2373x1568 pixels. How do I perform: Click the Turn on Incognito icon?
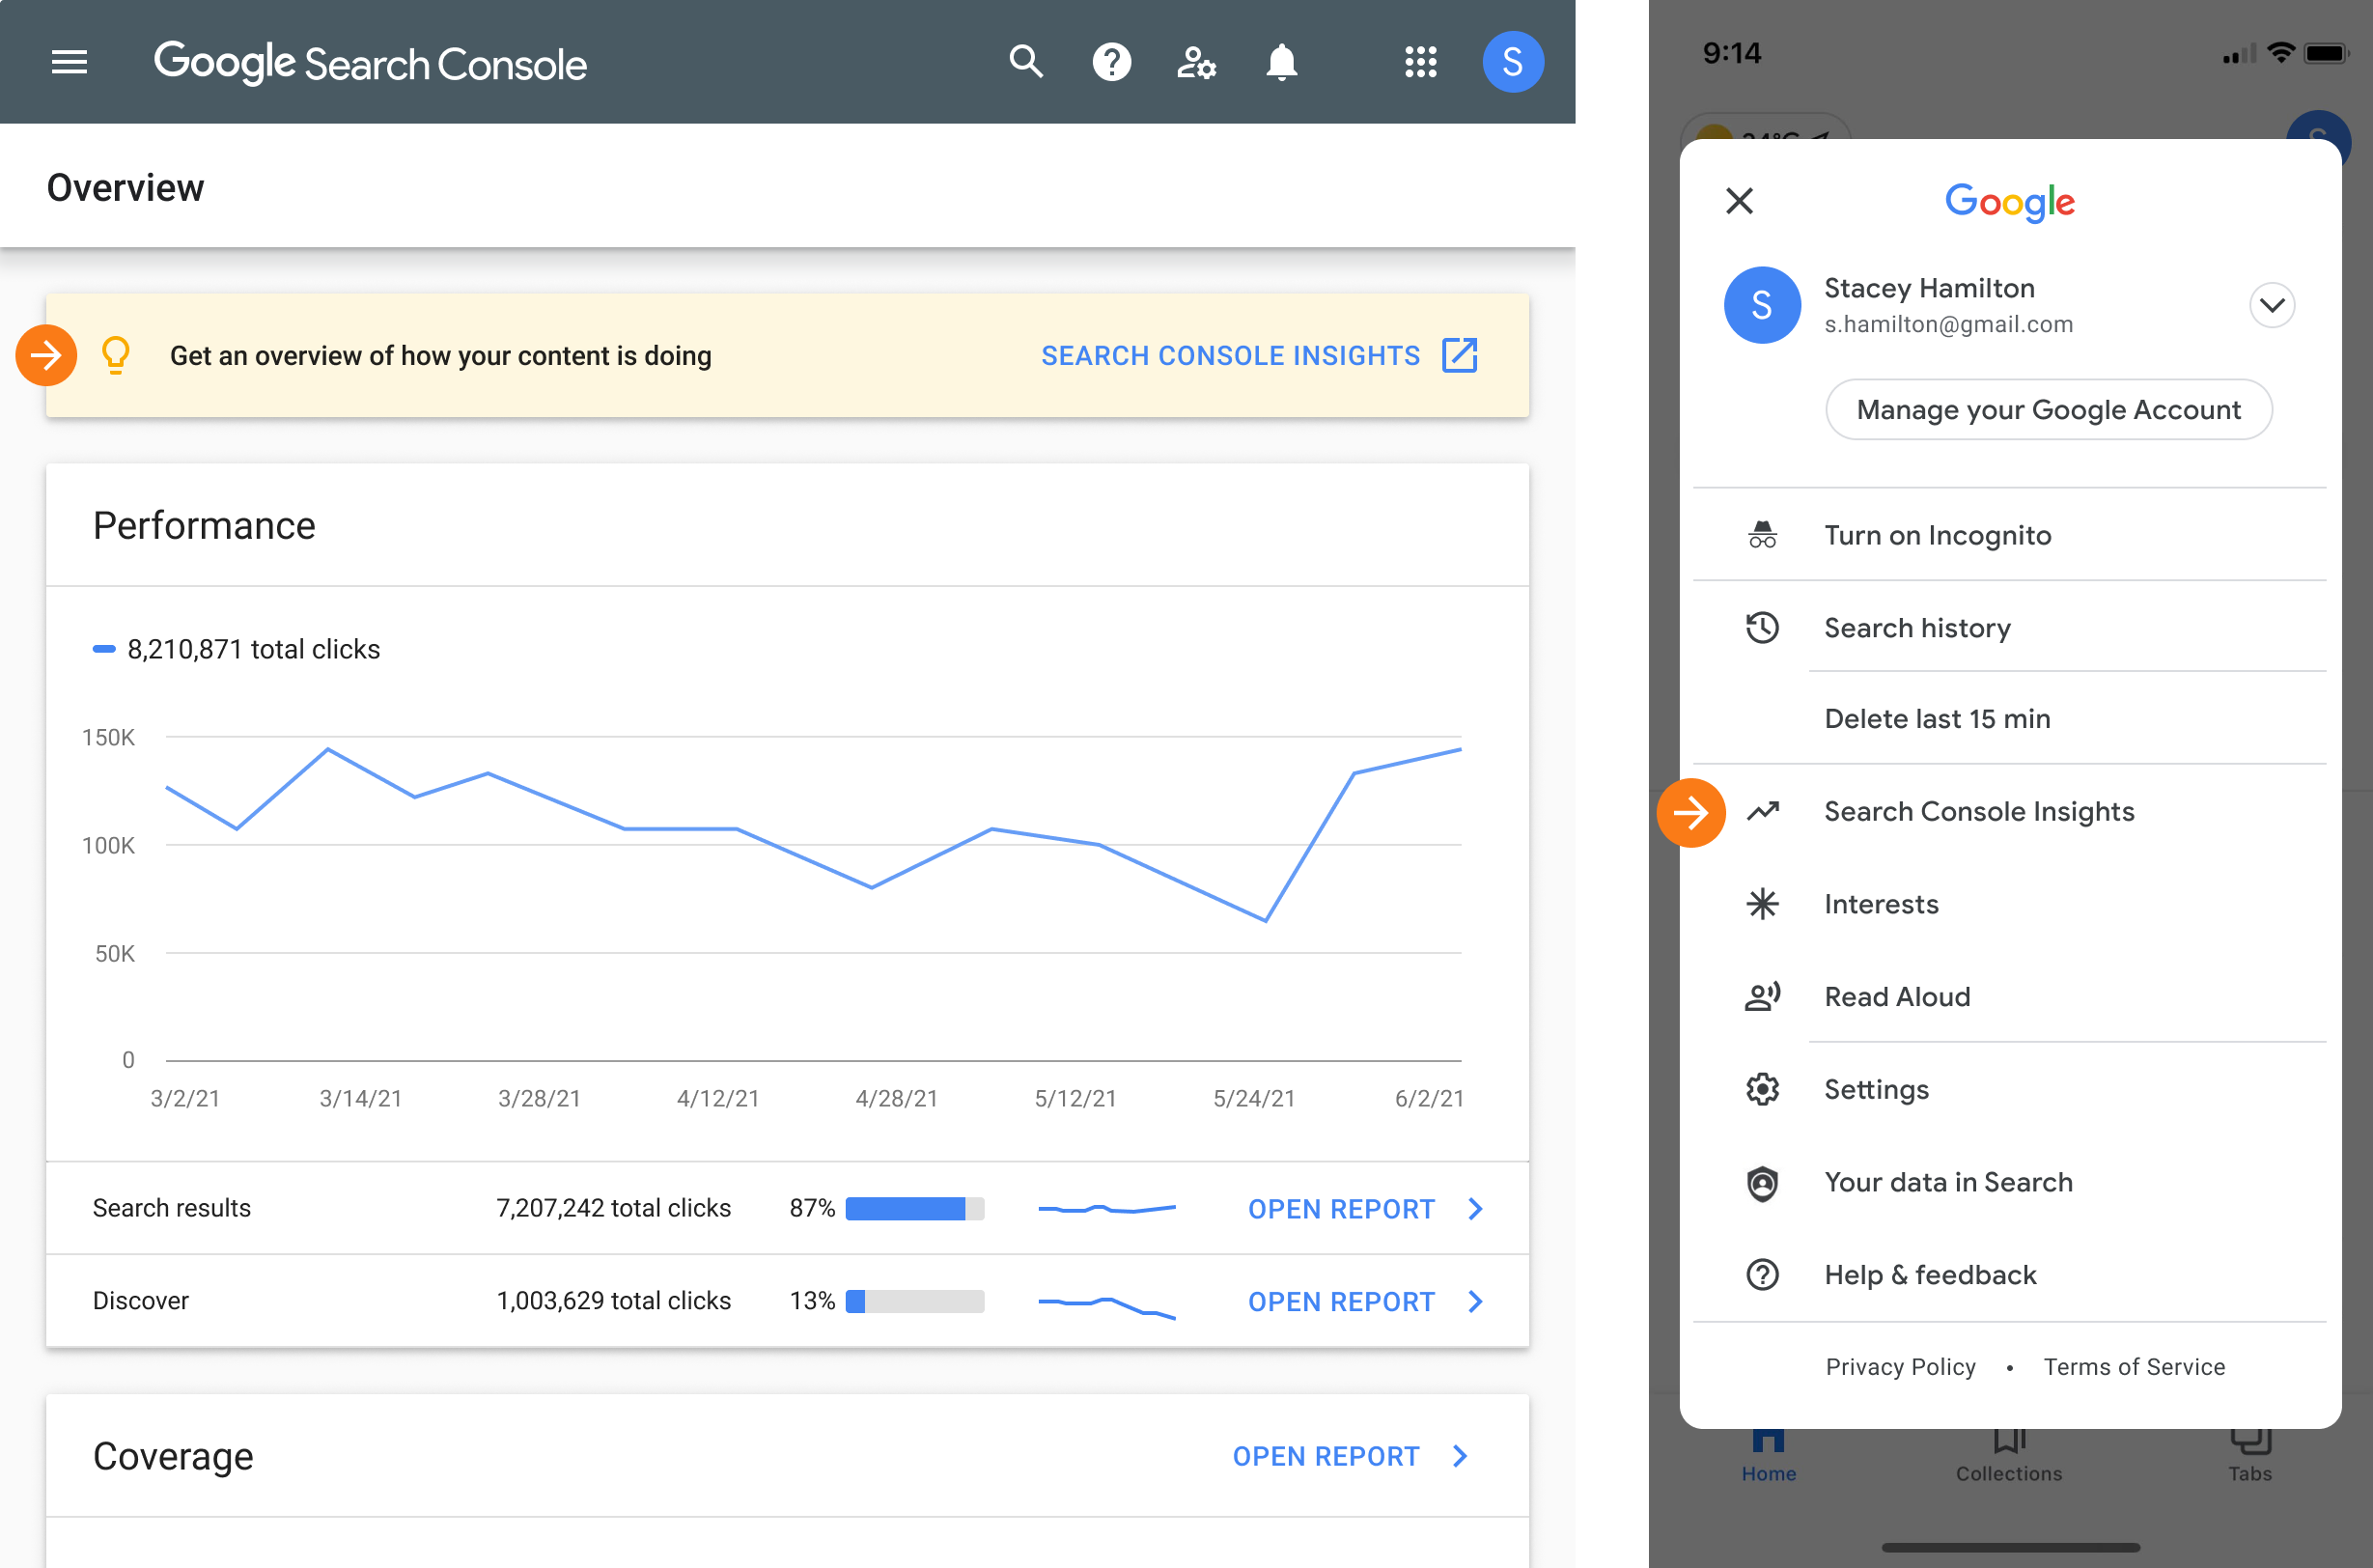(1762, 534)
